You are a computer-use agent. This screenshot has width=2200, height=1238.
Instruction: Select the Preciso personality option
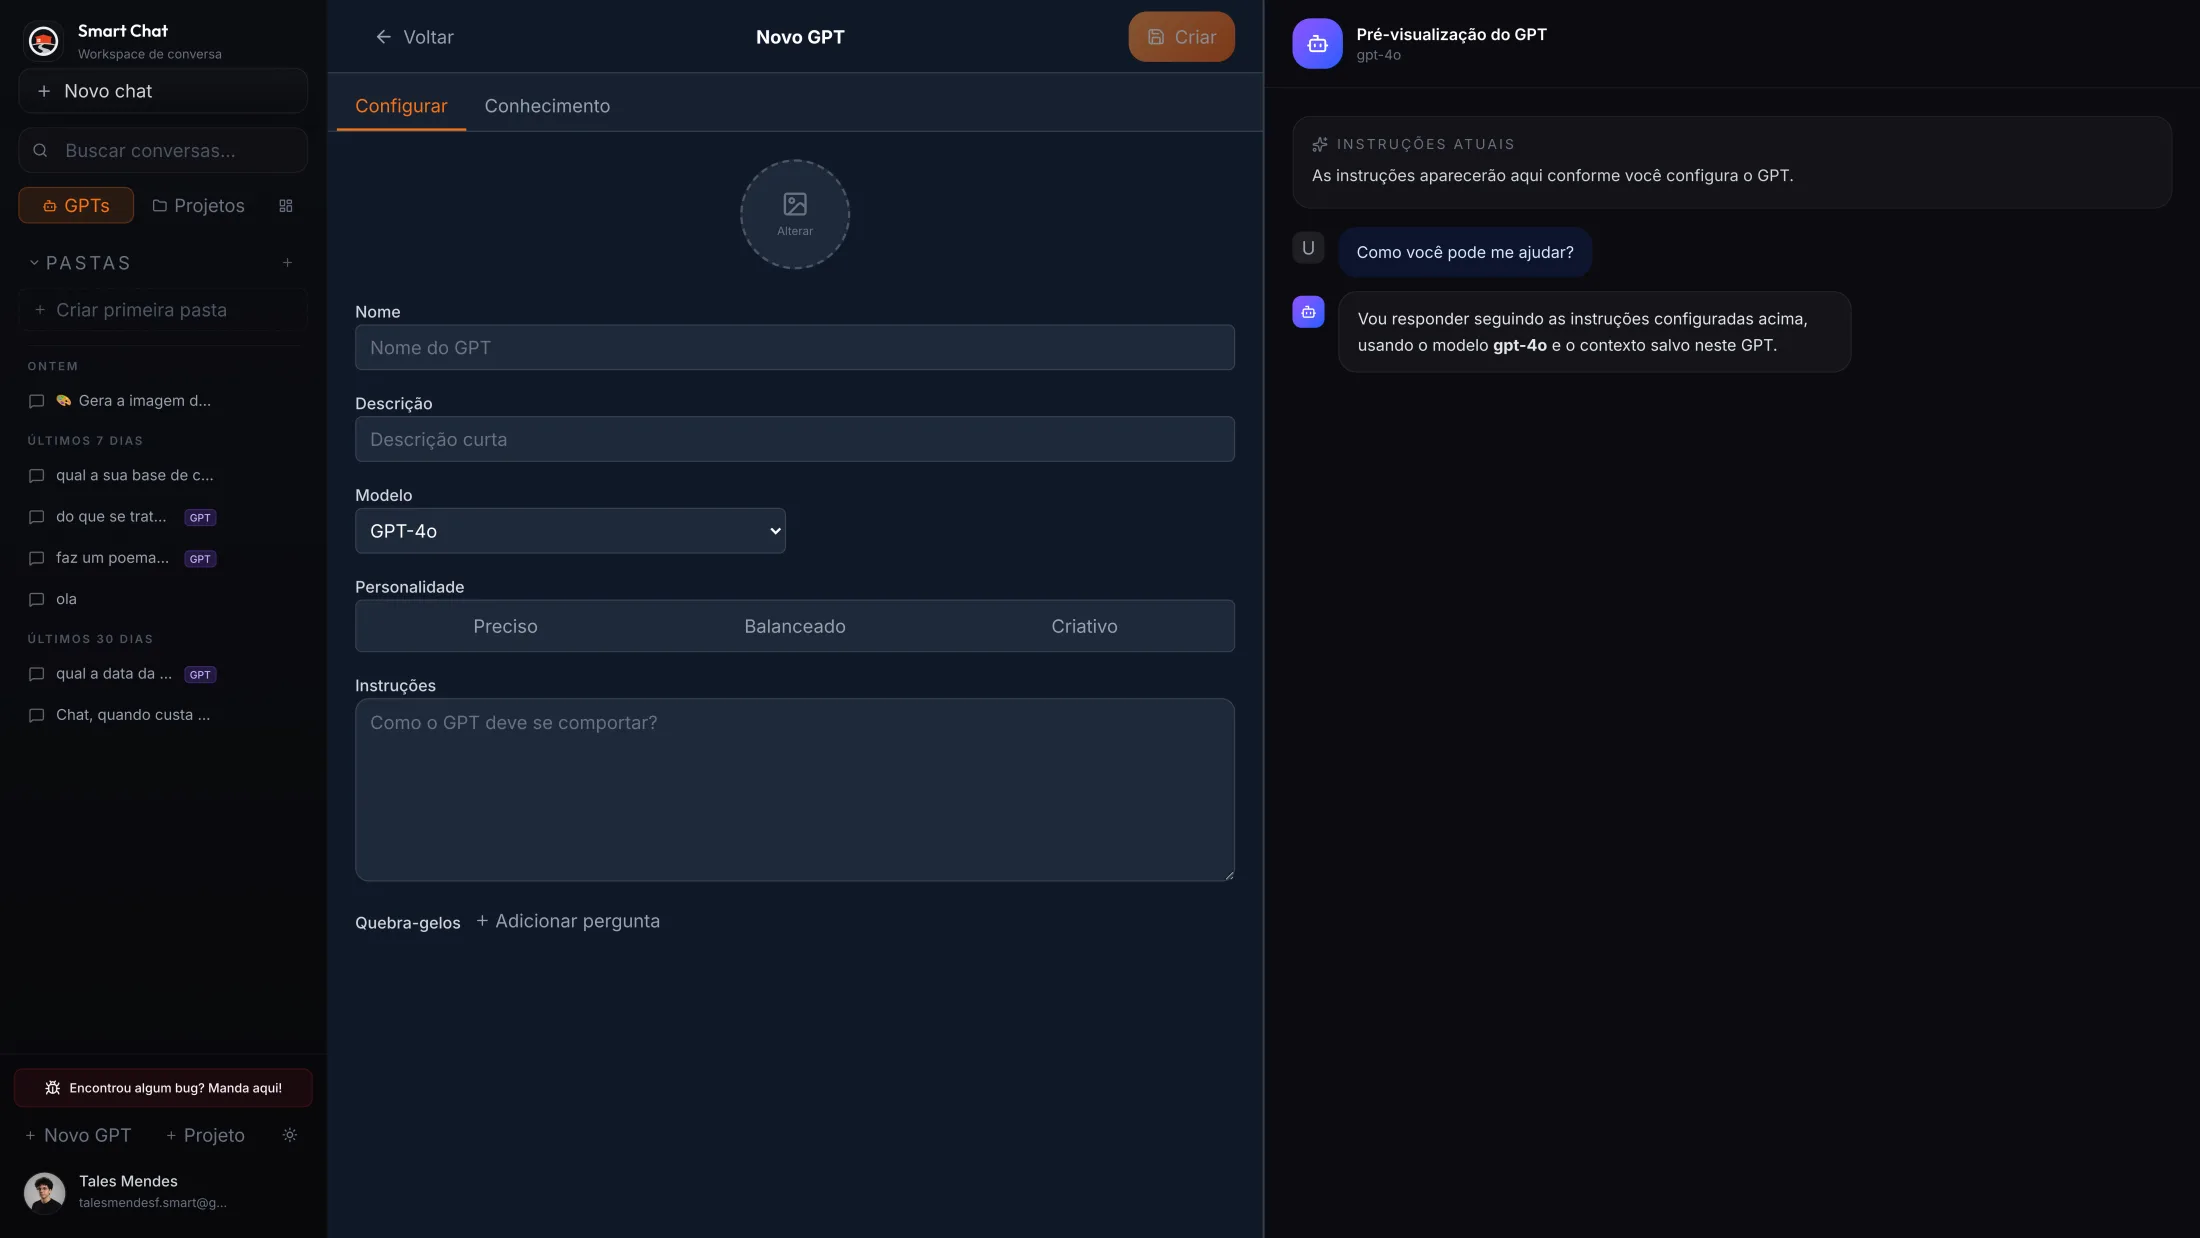click(505, 626)
